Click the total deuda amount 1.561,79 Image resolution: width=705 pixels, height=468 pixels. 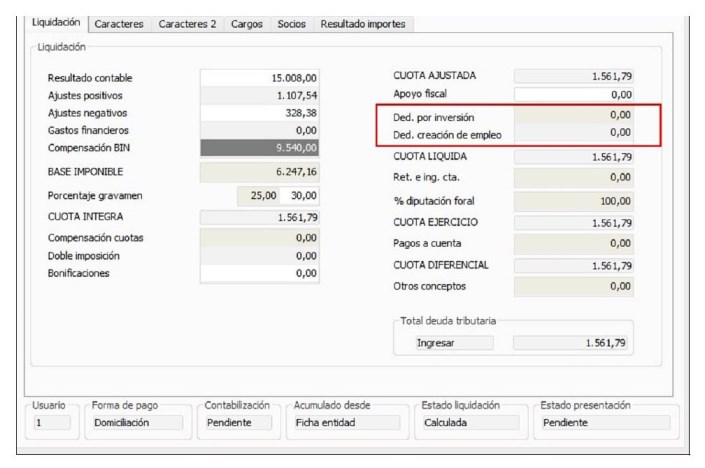coord(570,343)
